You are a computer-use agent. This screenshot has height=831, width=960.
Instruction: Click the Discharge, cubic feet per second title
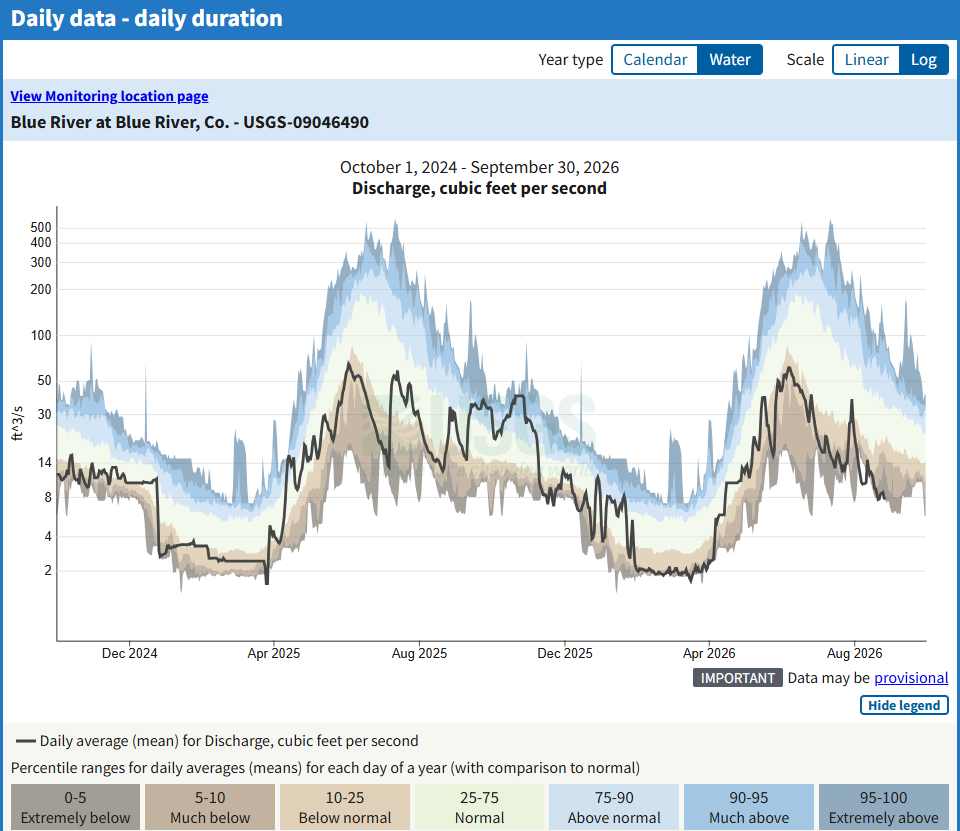pos(479,189)
